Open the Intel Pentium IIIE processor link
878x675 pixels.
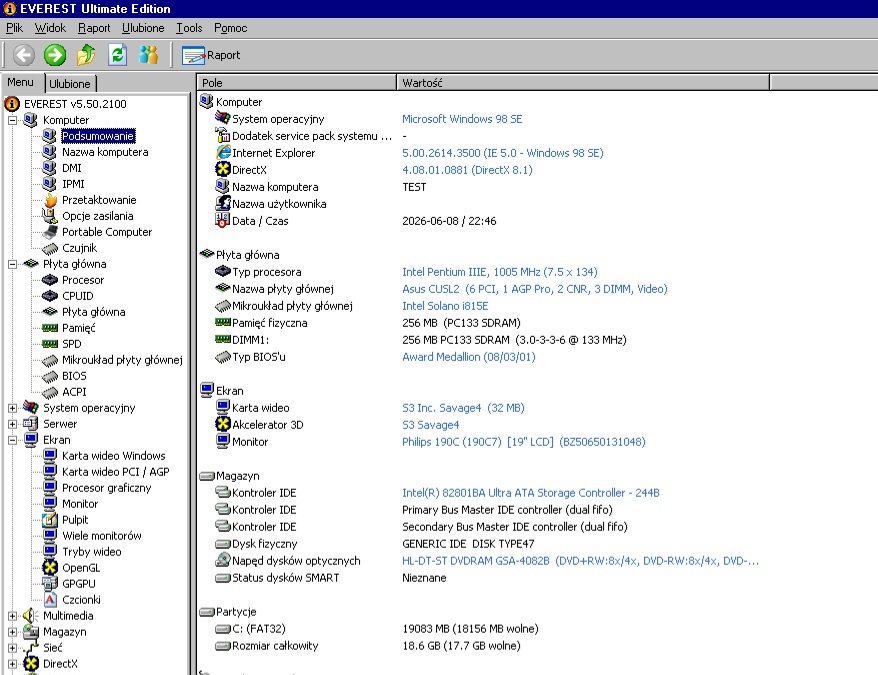tap(499, 272)
